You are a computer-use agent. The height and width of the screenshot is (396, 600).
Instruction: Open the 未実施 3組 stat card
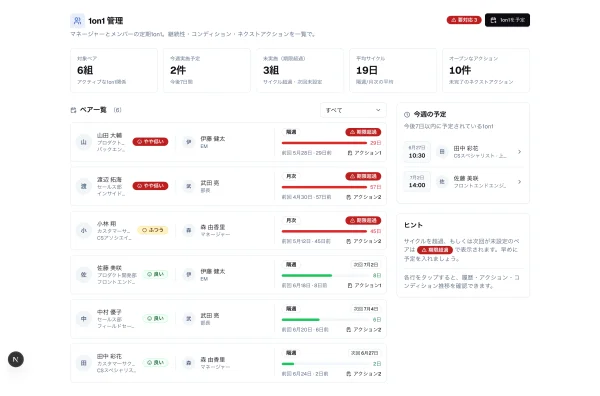[x=300, y=70]
